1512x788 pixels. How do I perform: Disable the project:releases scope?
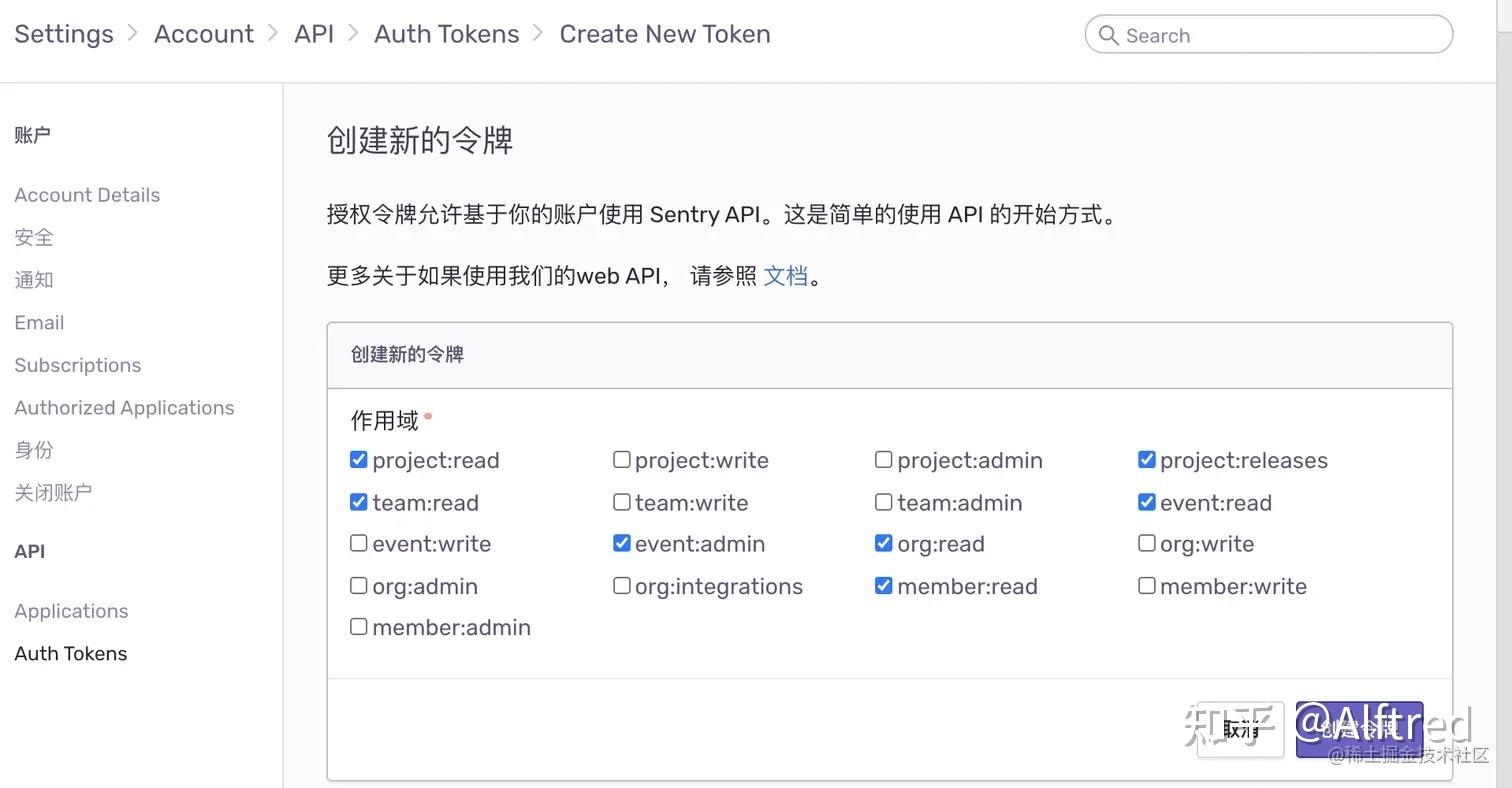1146,460
